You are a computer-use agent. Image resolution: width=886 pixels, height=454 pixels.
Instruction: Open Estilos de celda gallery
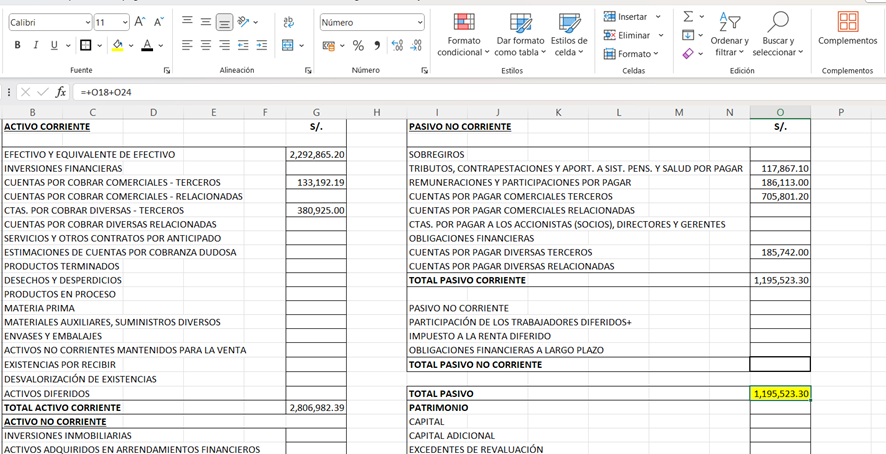pyautogui.click(x=569, y=34)
